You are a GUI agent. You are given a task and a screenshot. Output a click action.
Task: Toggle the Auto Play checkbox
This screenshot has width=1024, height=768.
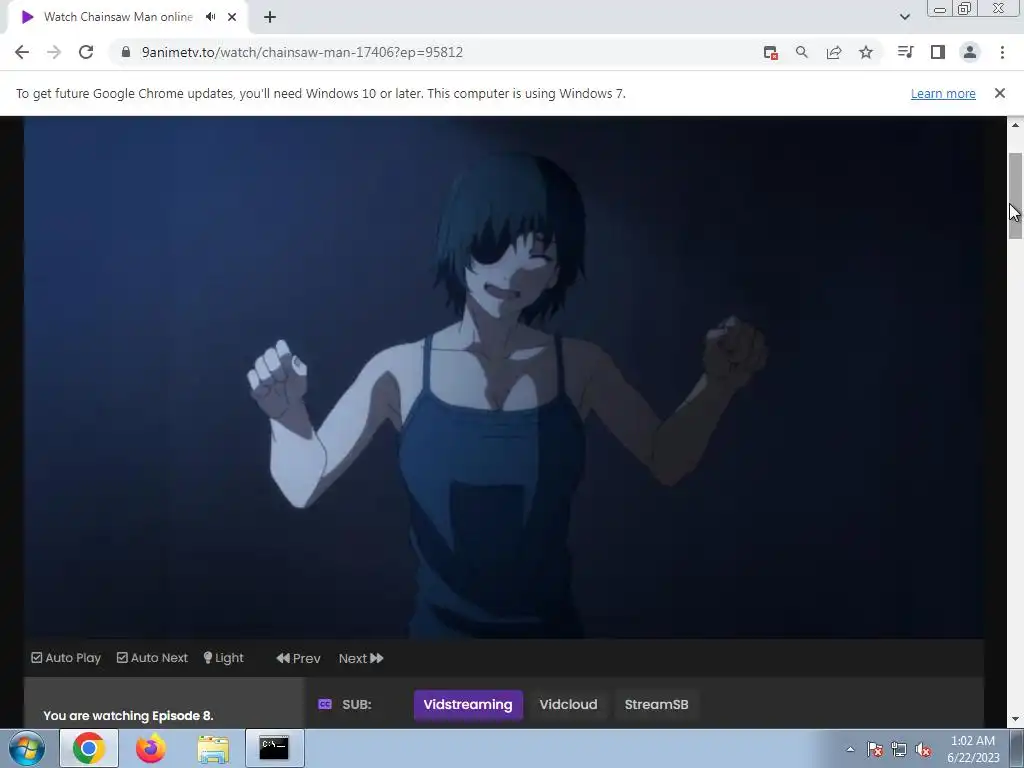coord(66,658)
